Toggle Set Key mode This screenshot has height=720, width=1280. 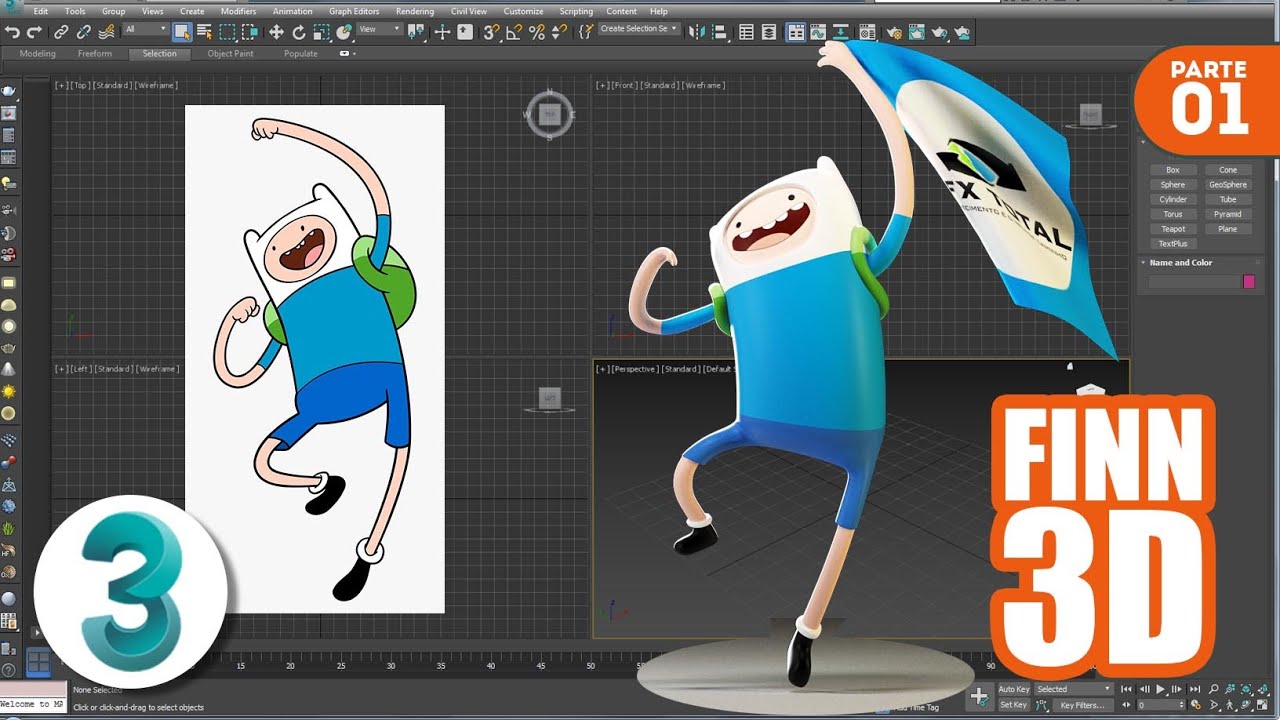click(1014, 705)
